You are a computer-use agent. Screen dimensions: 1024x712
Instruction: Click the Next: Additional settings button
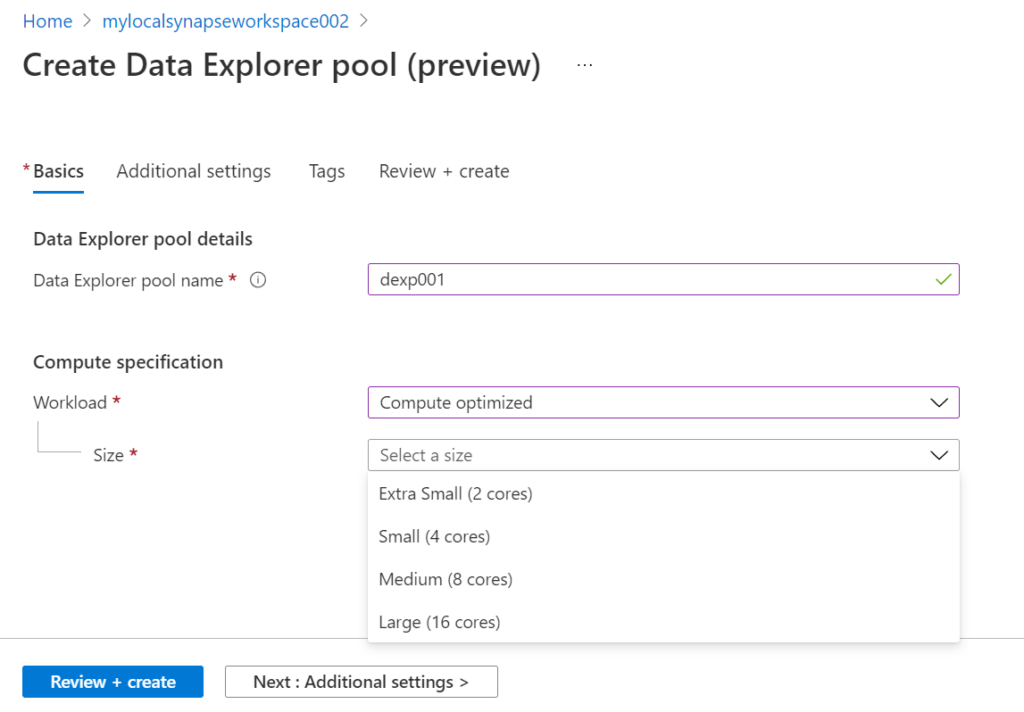click(361, 681)
